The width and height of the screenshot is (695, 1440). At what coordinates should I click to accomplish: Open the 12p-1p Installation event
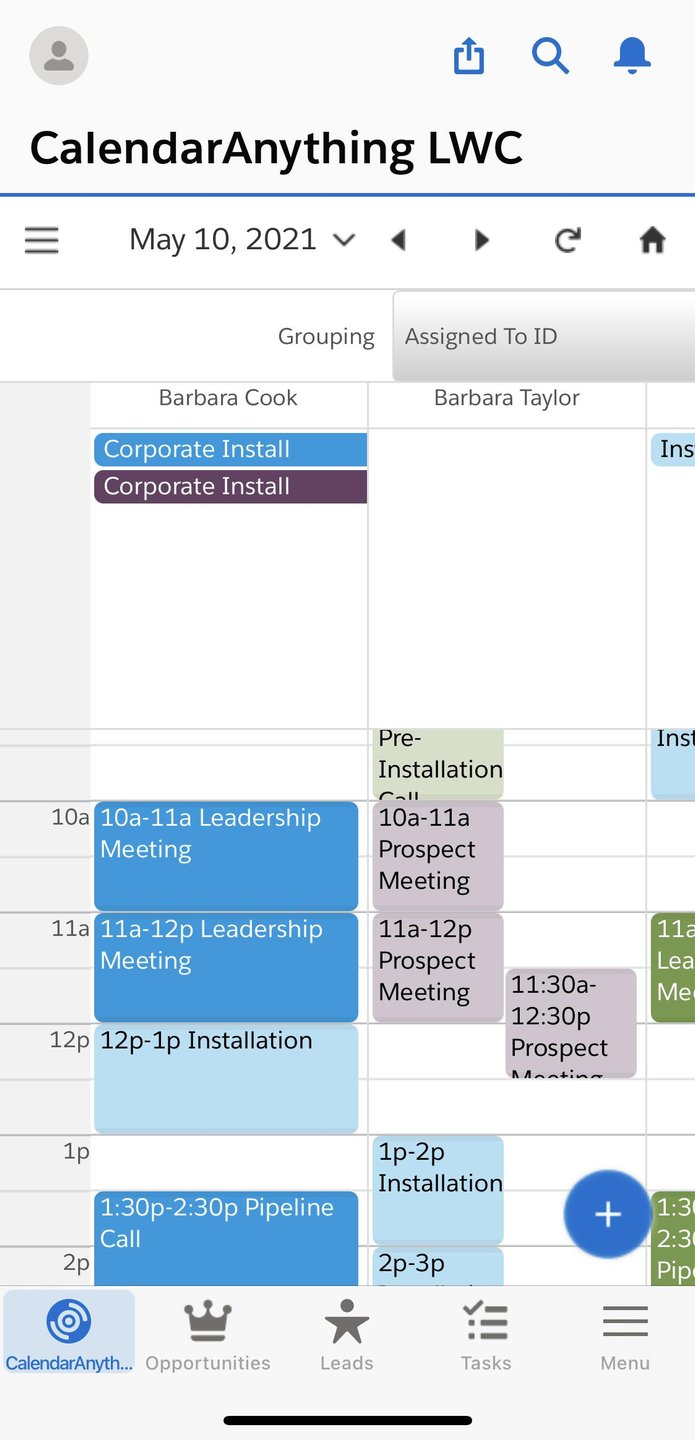[x=226, y=1078]
